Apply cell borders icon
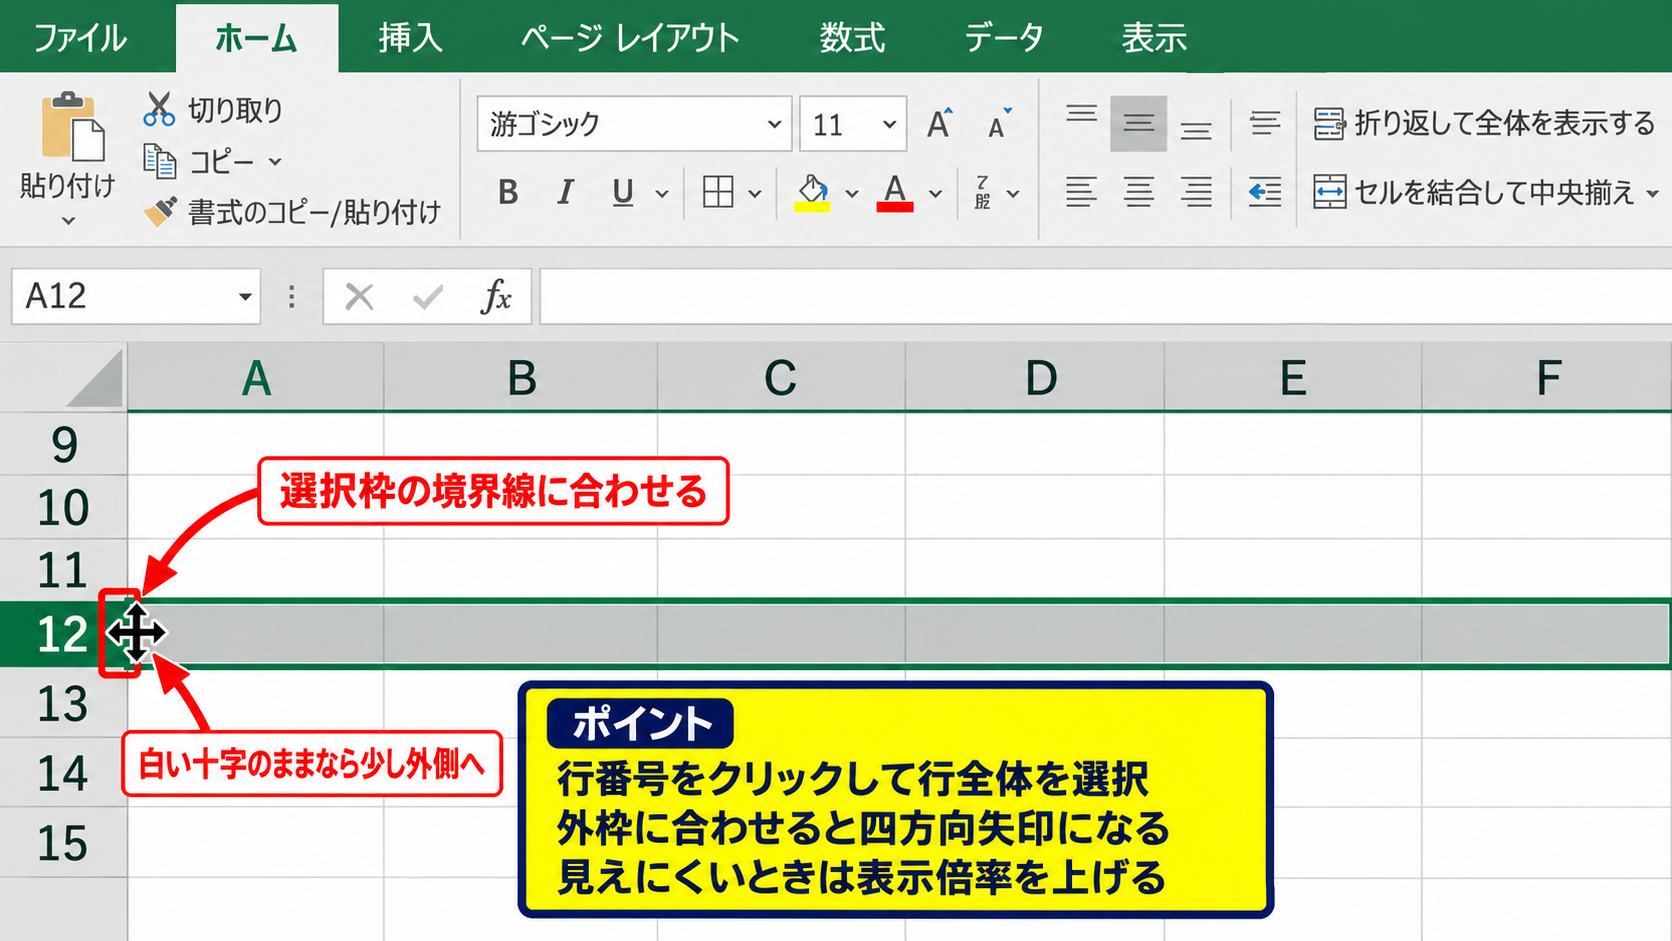 coord(718,192)
